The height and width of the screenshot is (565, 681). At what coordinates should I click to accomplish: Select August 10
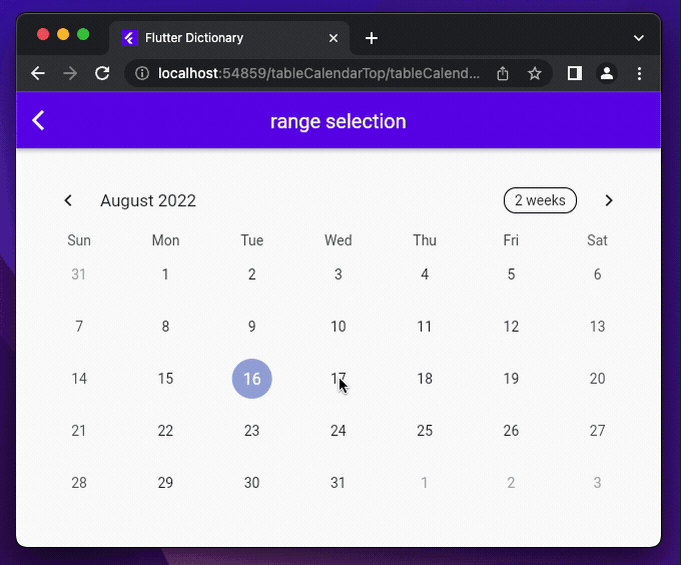pyautogui.click(x=338, y=327)
